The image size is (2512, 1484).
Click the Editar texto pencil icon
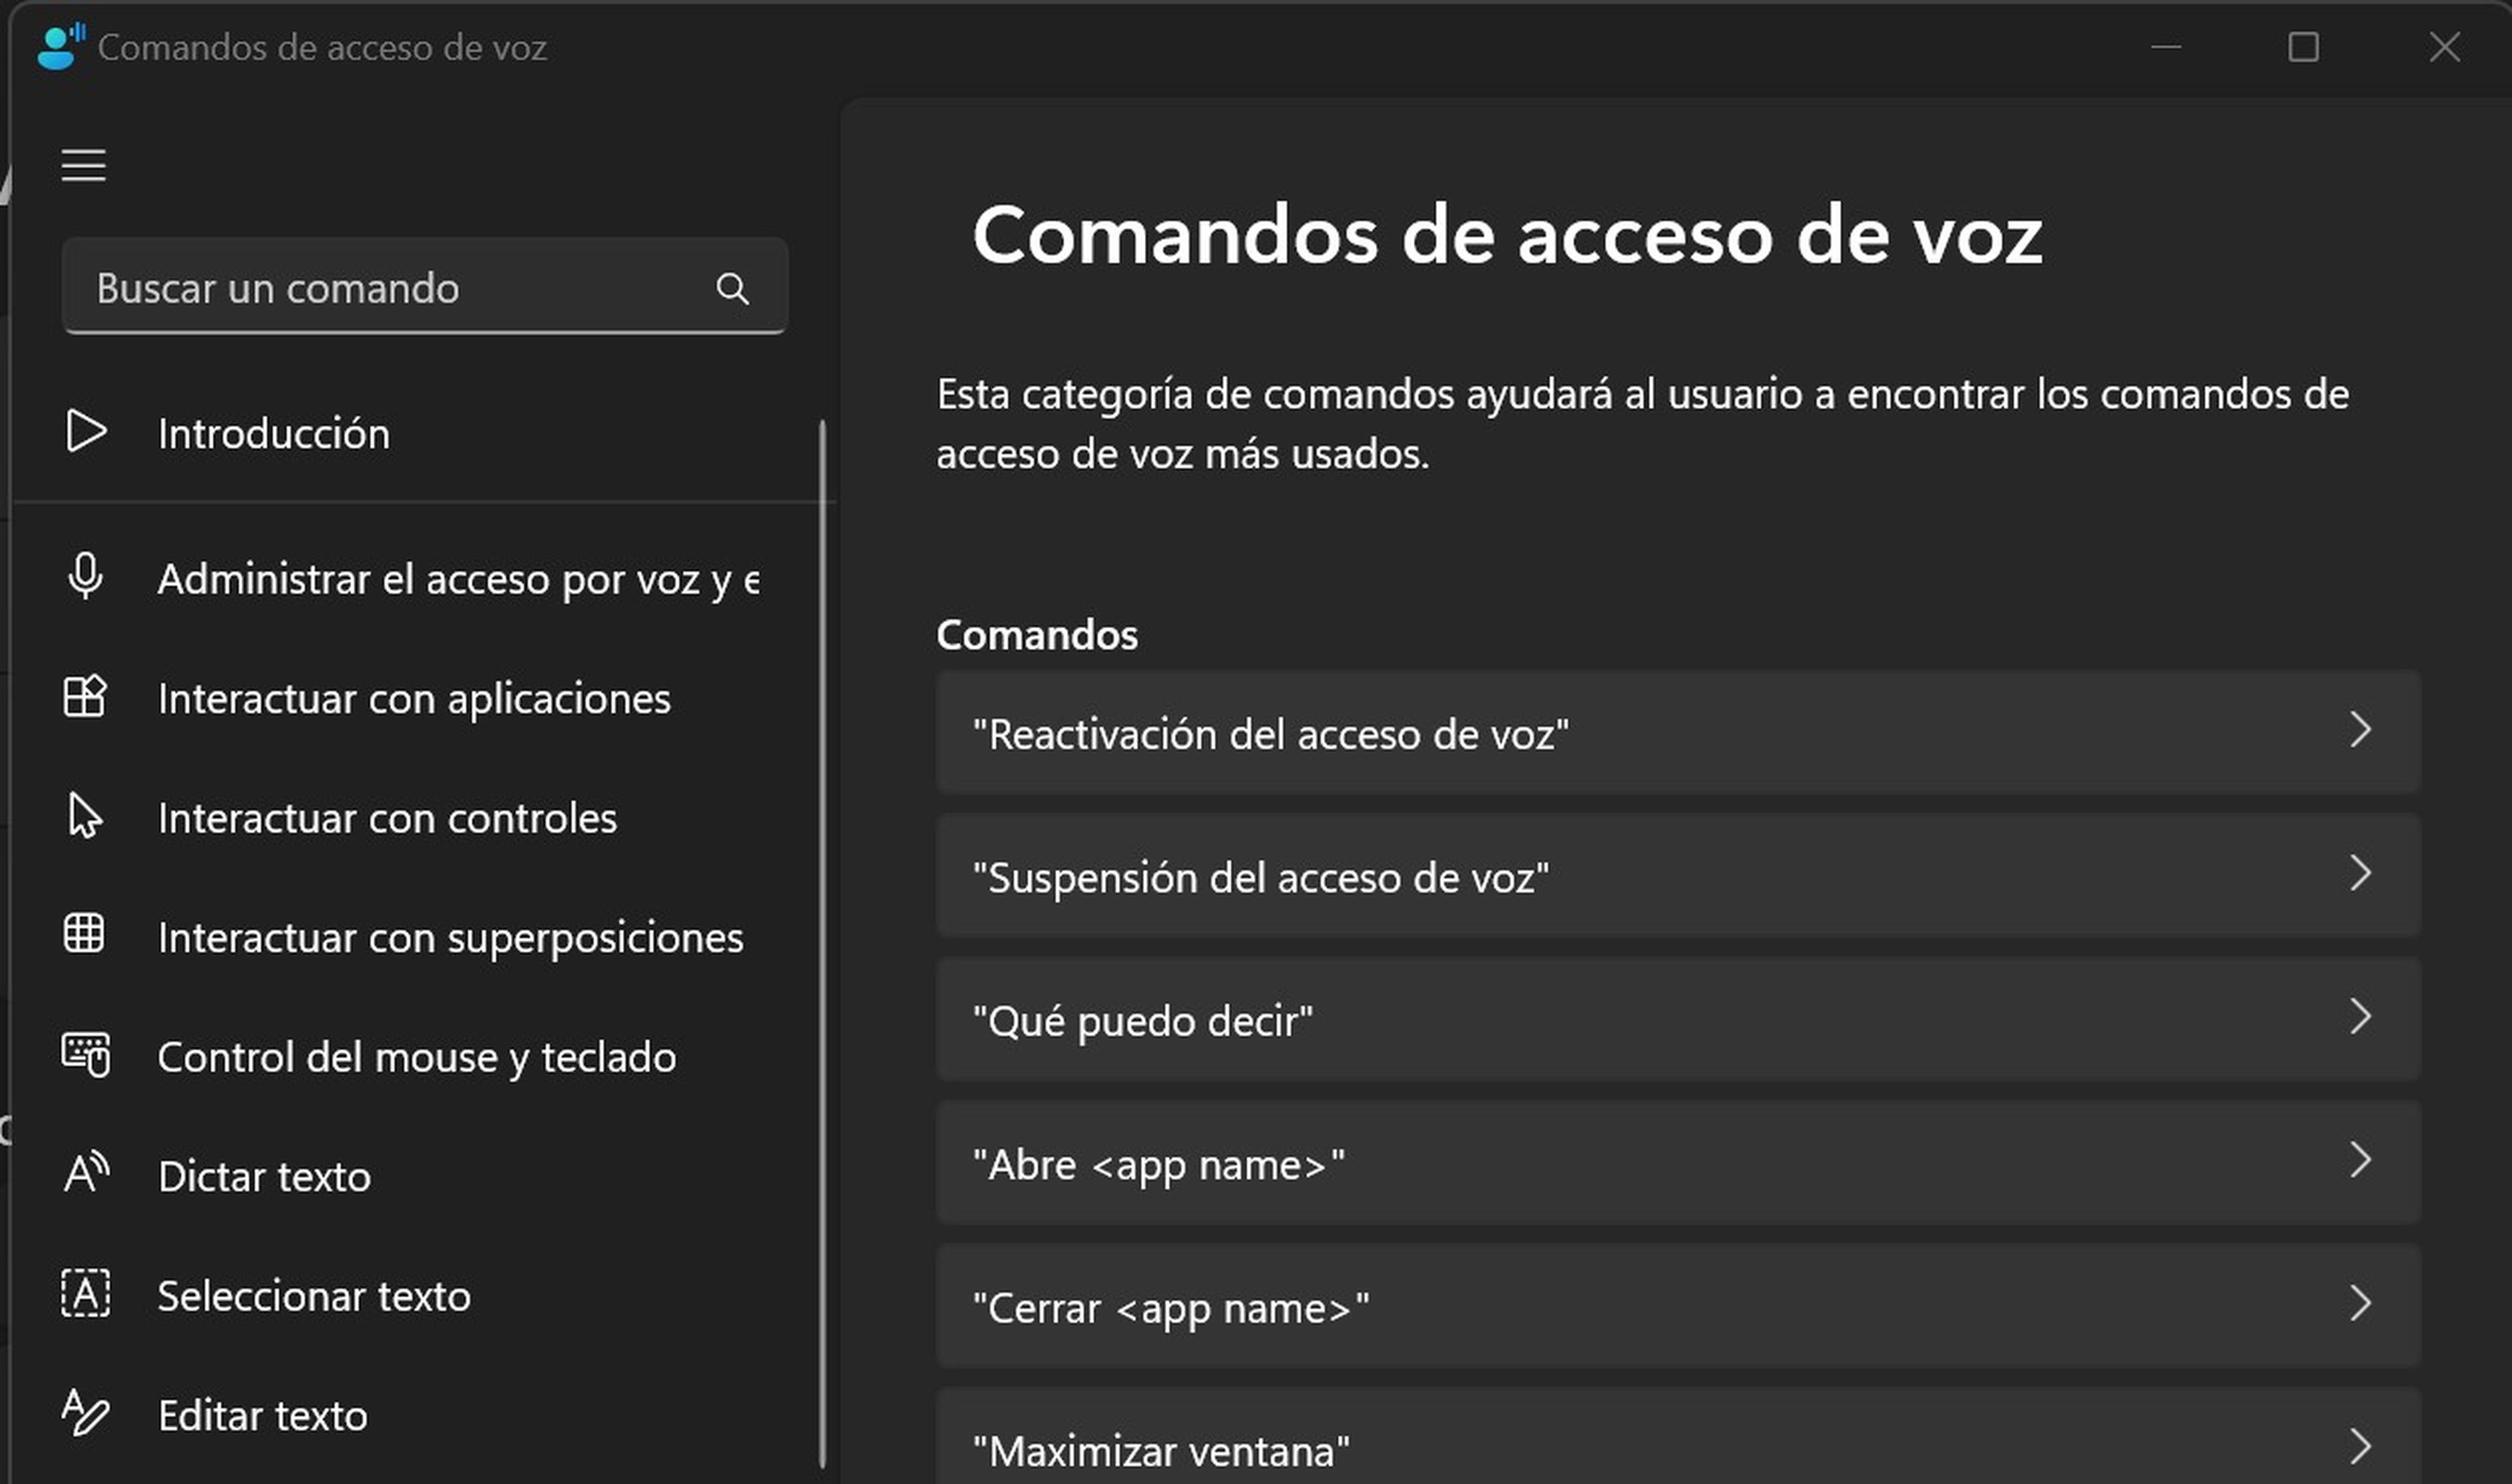(85, 1413)
